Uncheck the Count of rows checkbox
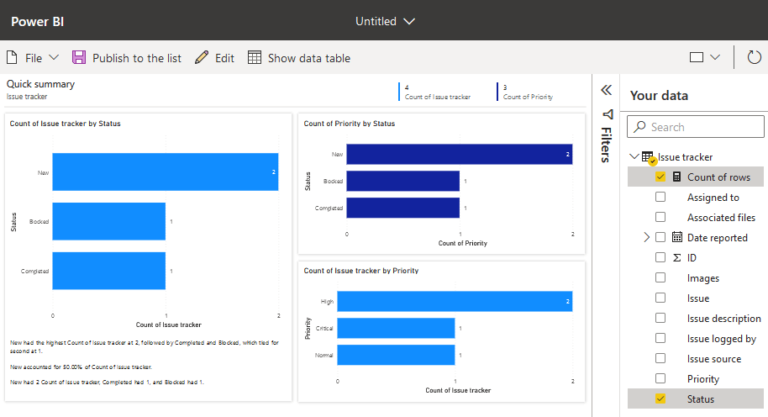Viewport: 768px width, 417px height. pos(660,177)
